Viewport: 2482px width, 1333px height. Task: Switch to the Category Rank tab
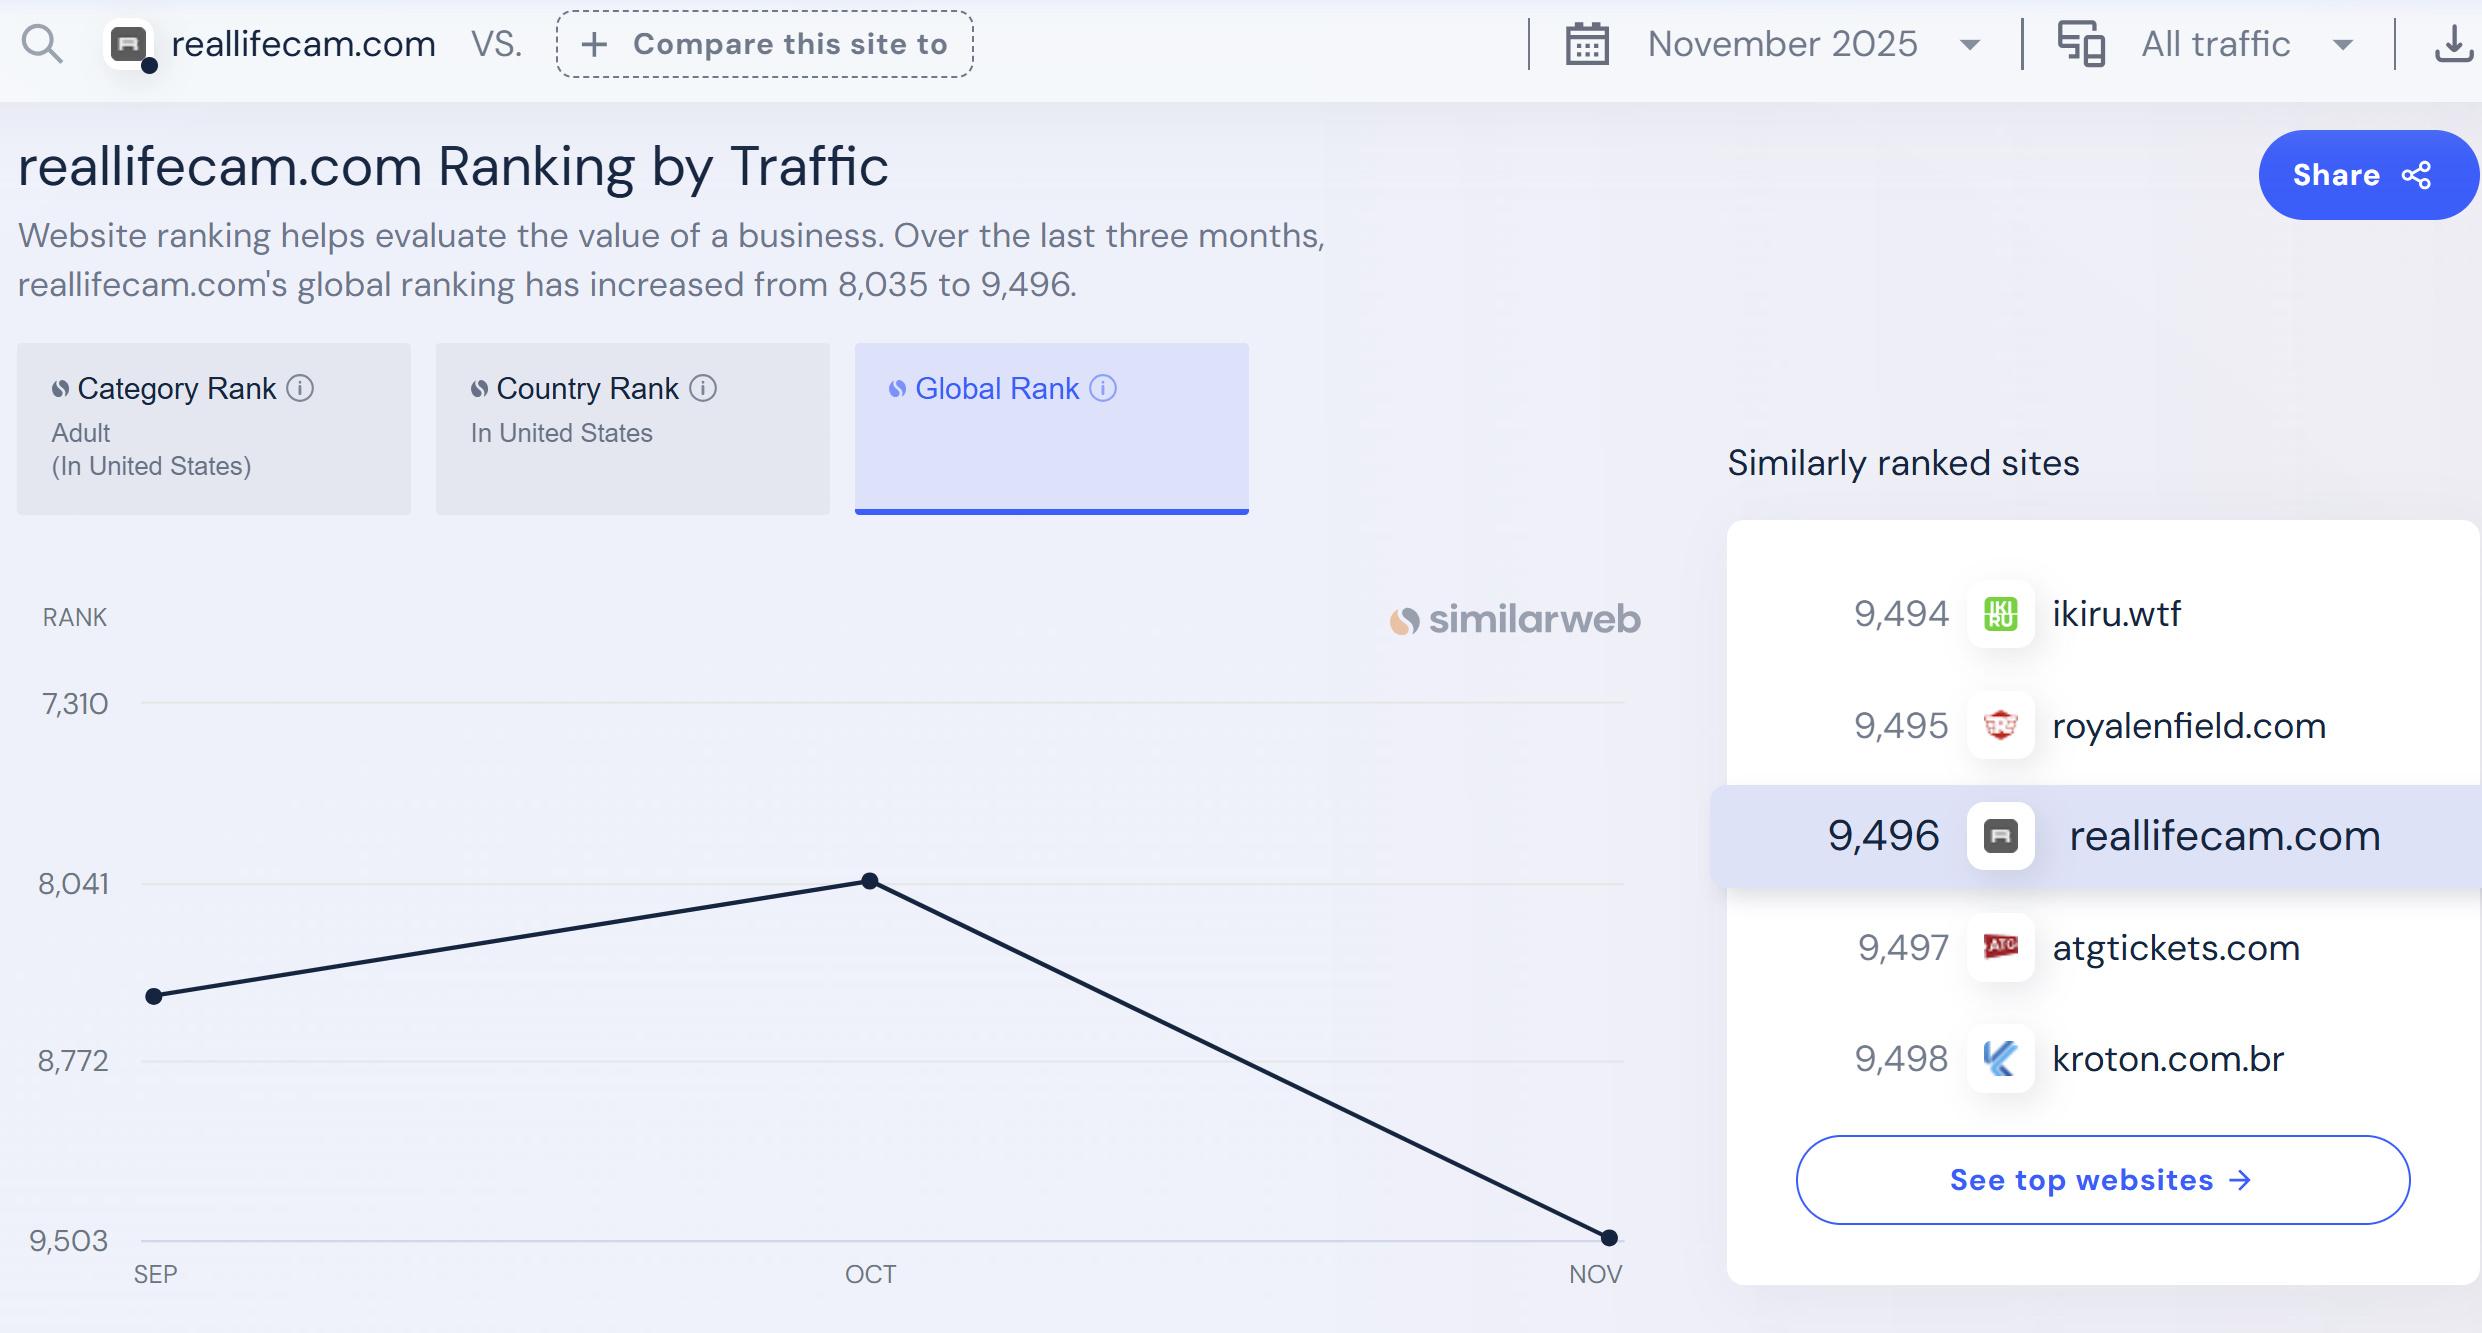(x=213, y=428)
